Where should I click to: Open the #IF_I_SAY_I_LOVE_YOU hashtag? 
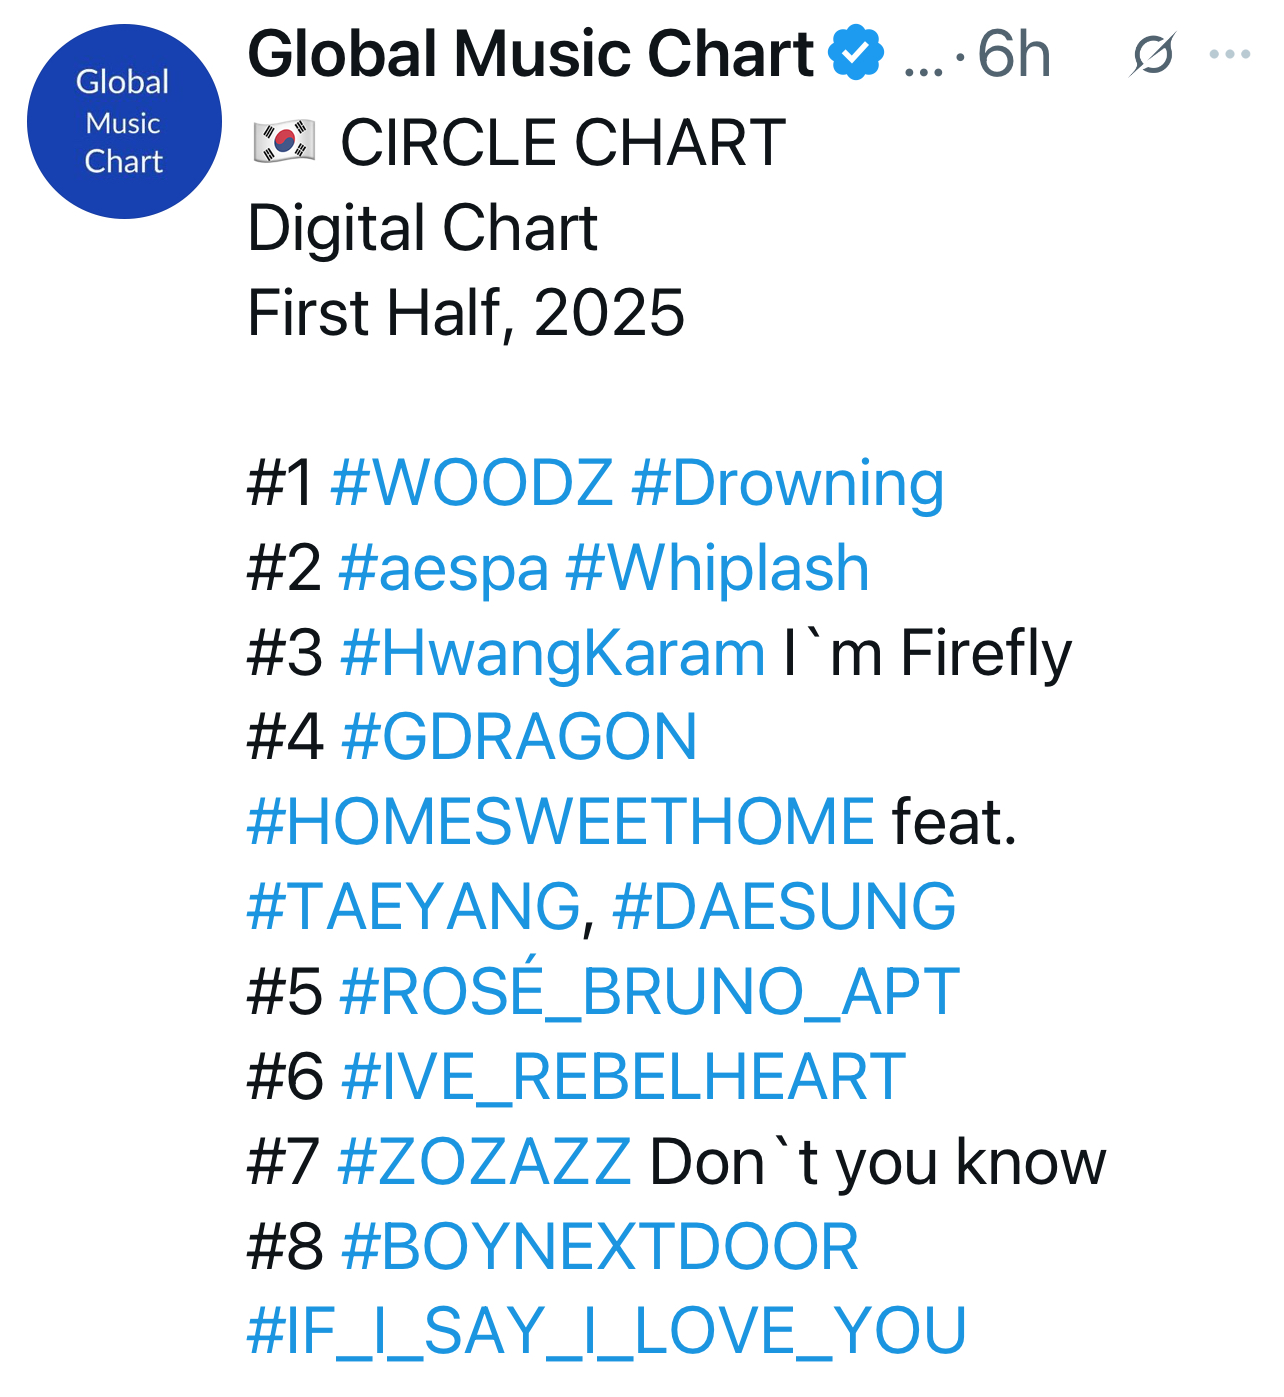(607, 1333)
